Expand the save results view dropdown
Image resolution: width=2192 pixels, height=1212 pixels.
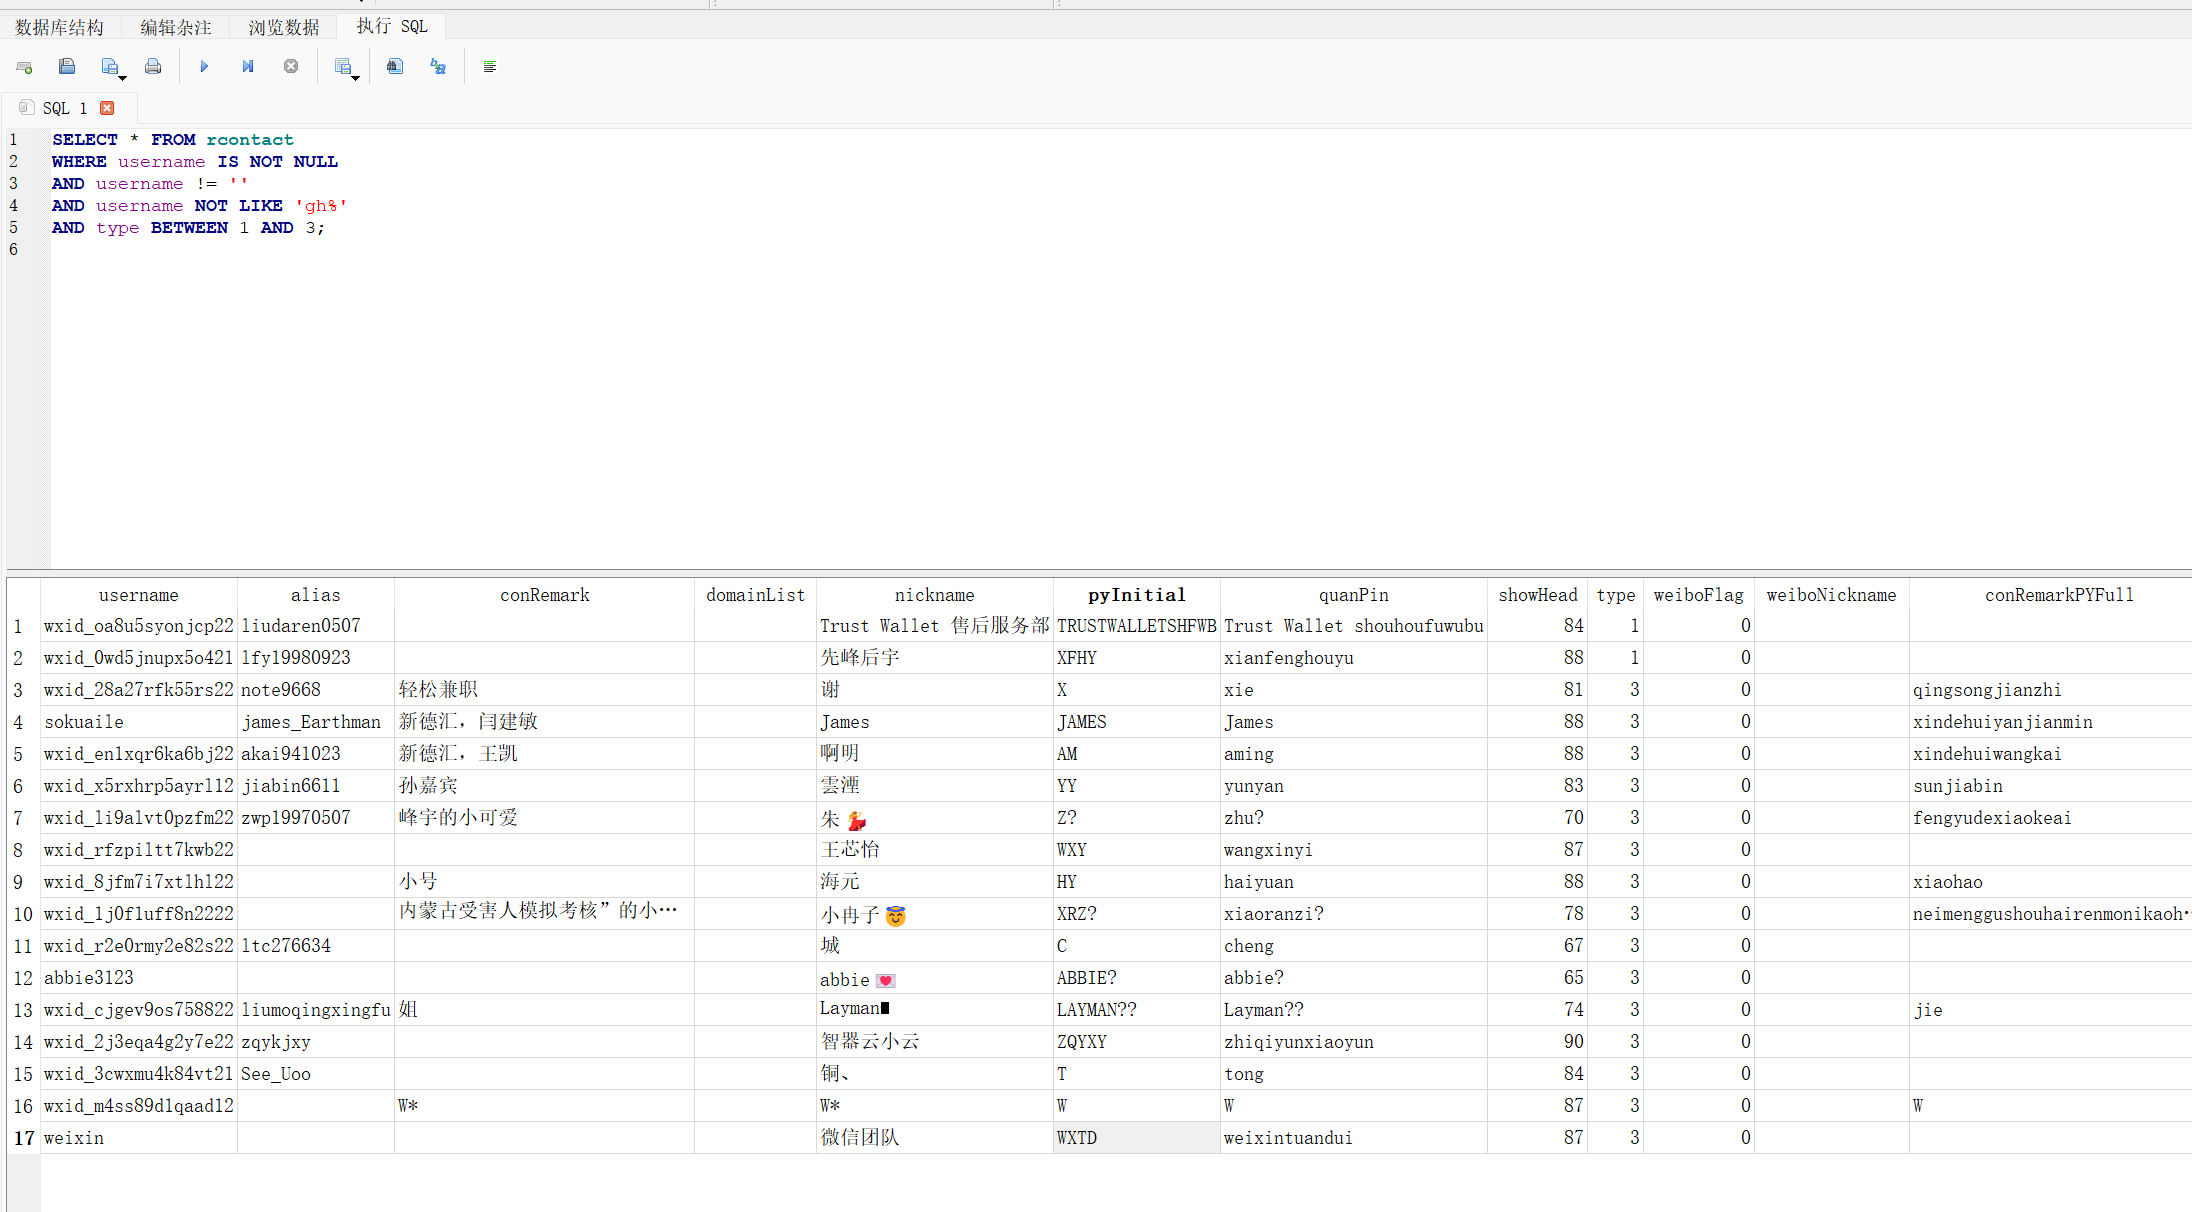355,78
